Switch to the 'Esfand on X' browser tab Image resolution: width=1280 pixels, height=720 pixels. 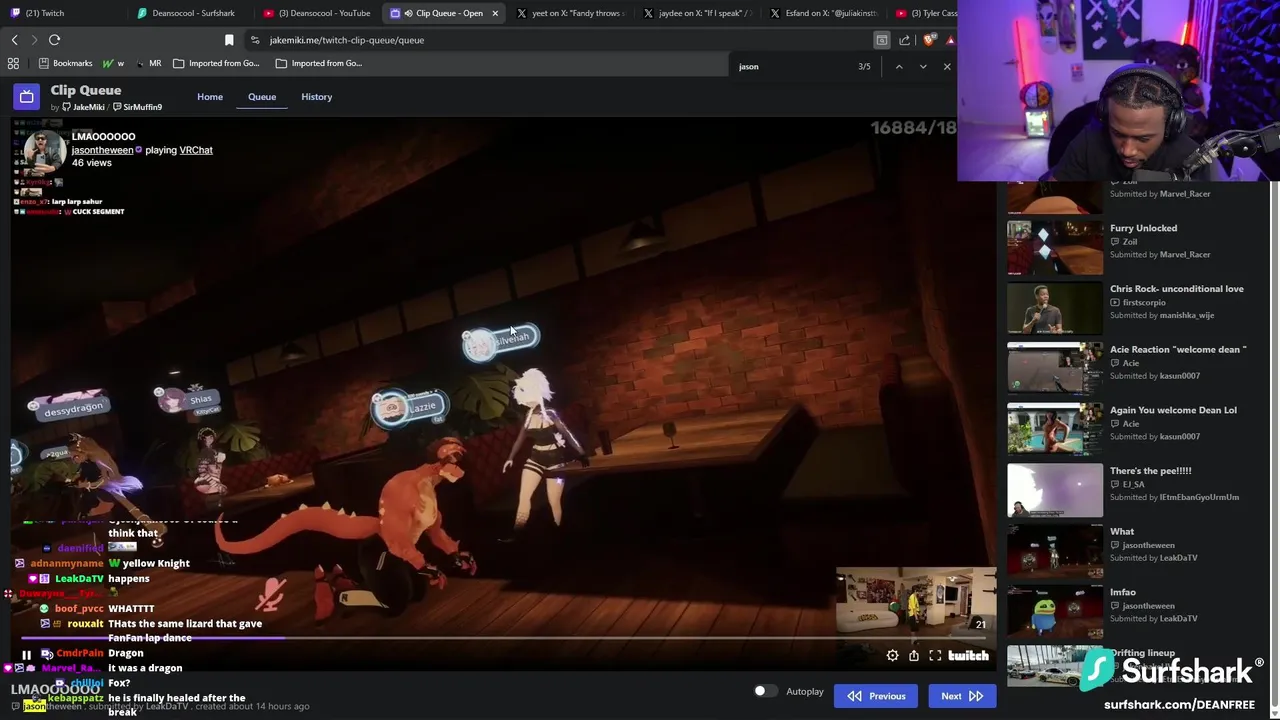[x=824, y=13]
